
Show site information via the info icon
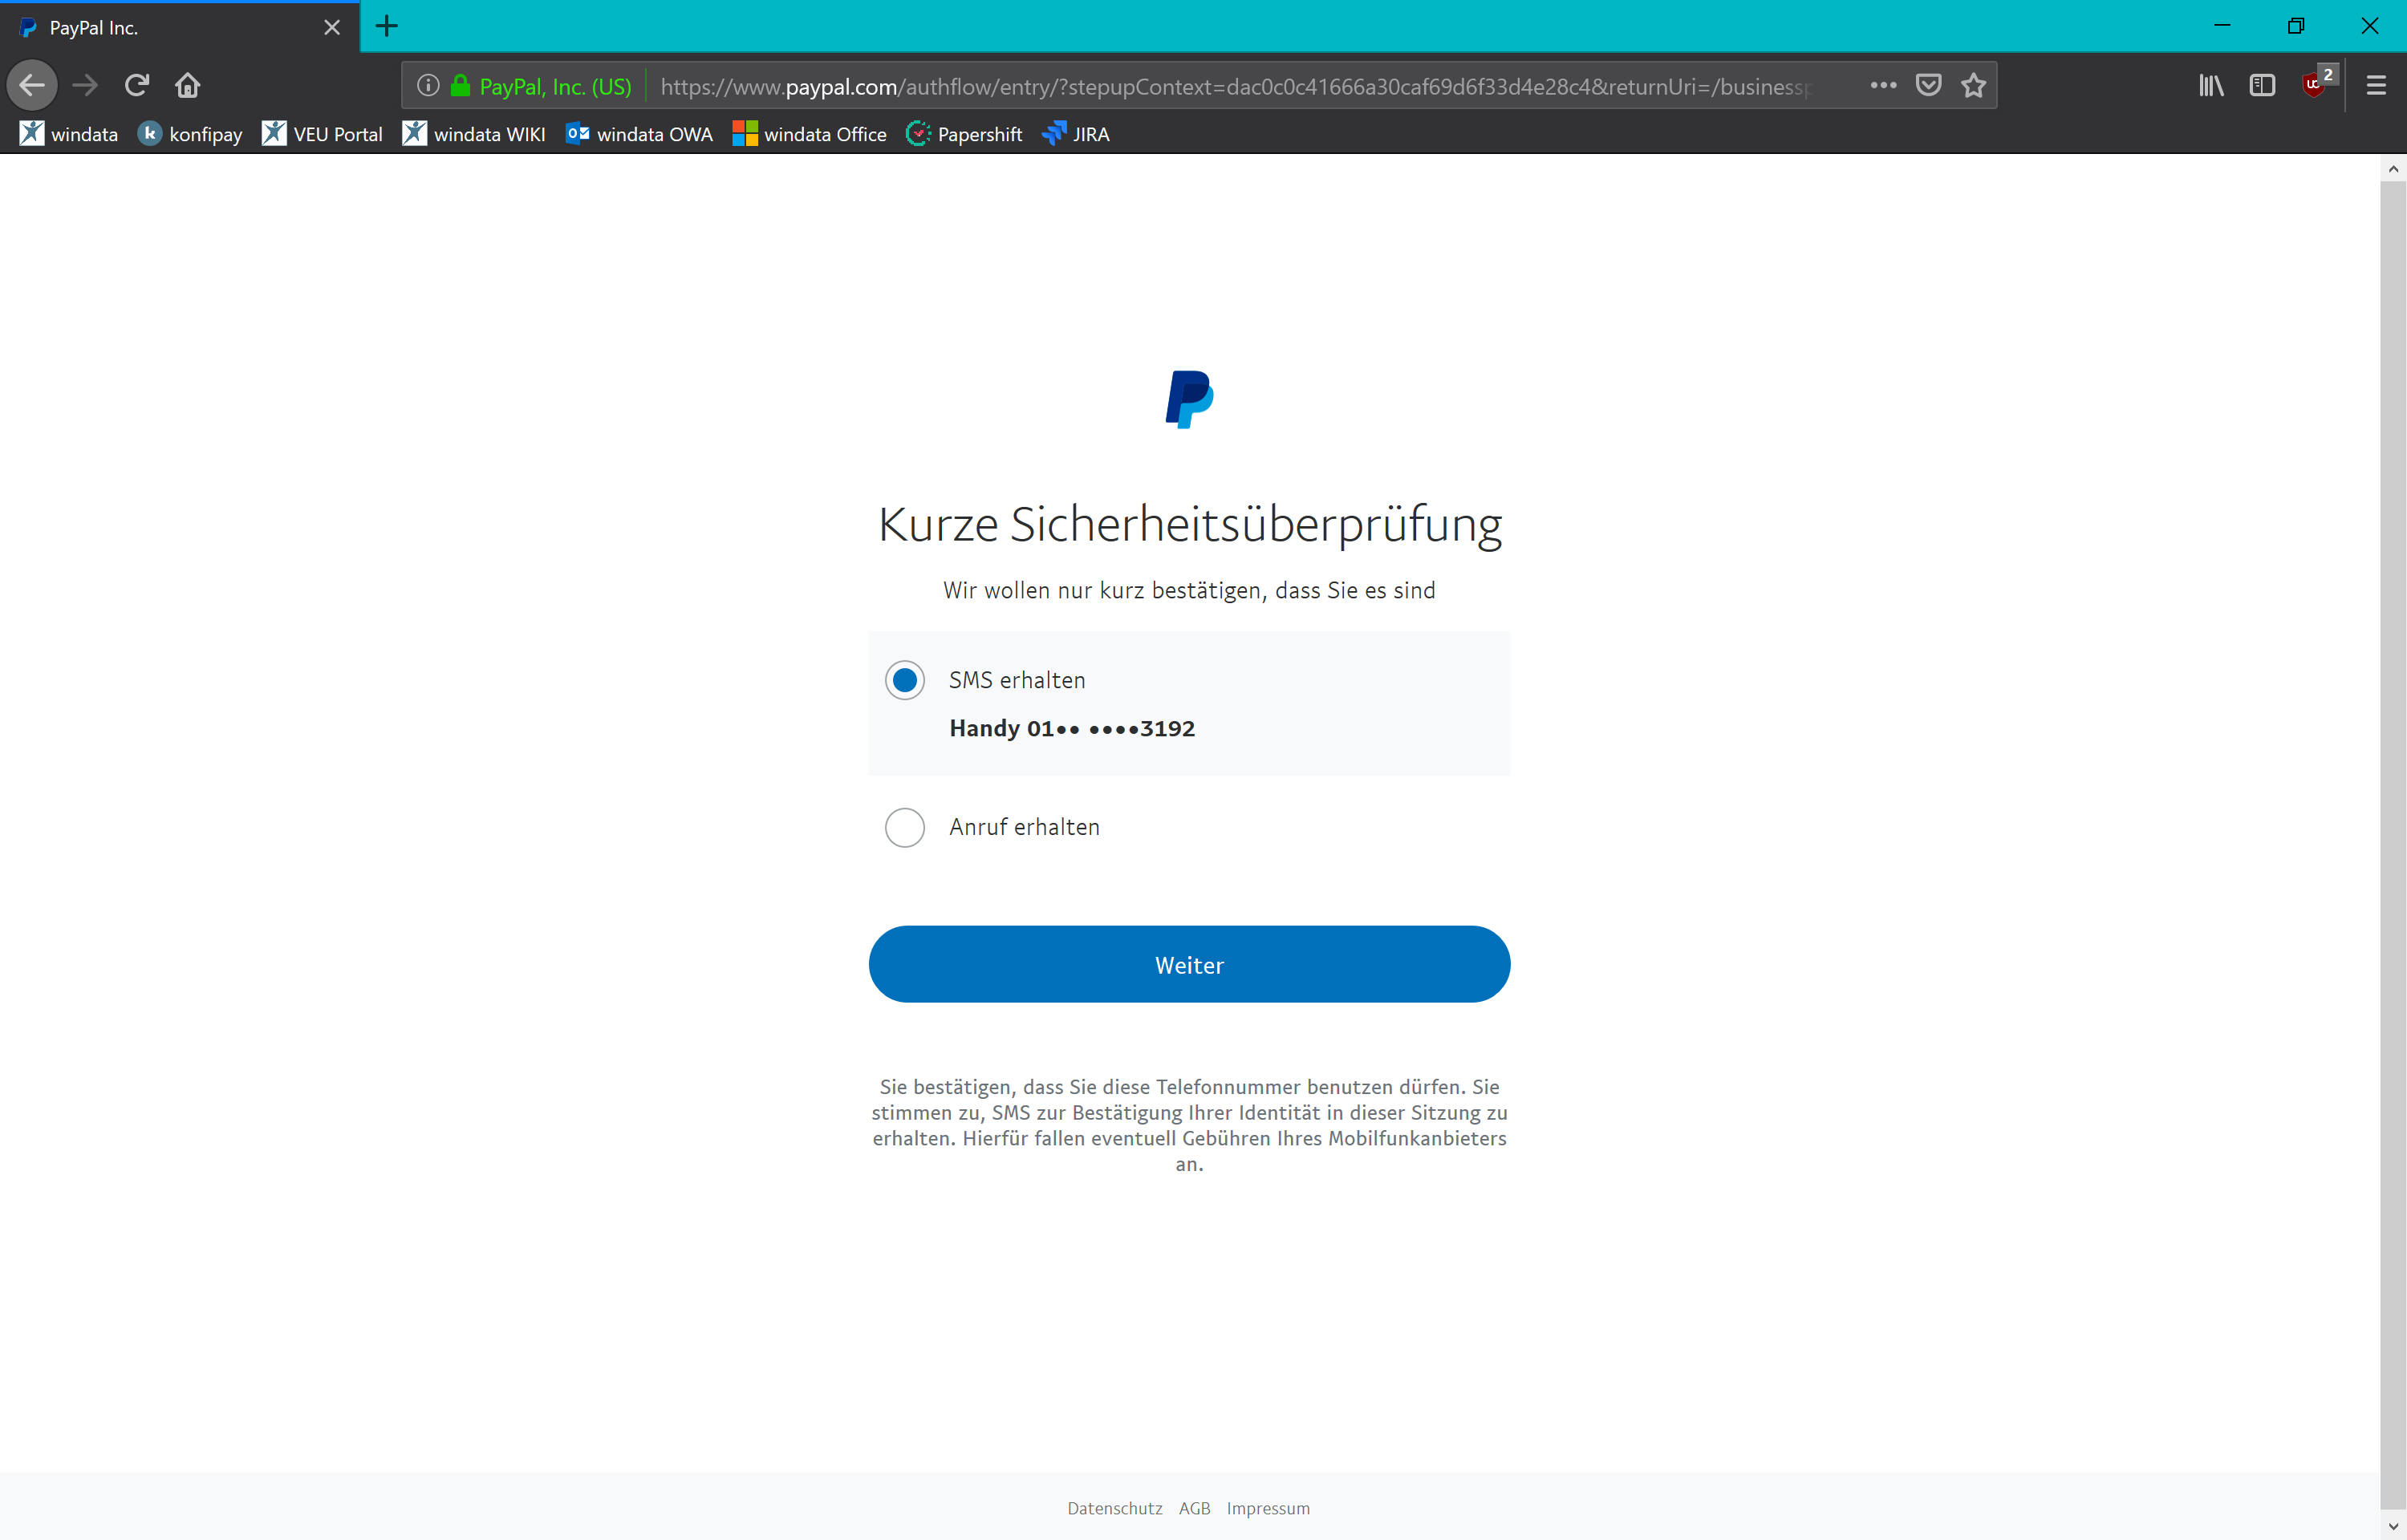click(x=428, y=86)
